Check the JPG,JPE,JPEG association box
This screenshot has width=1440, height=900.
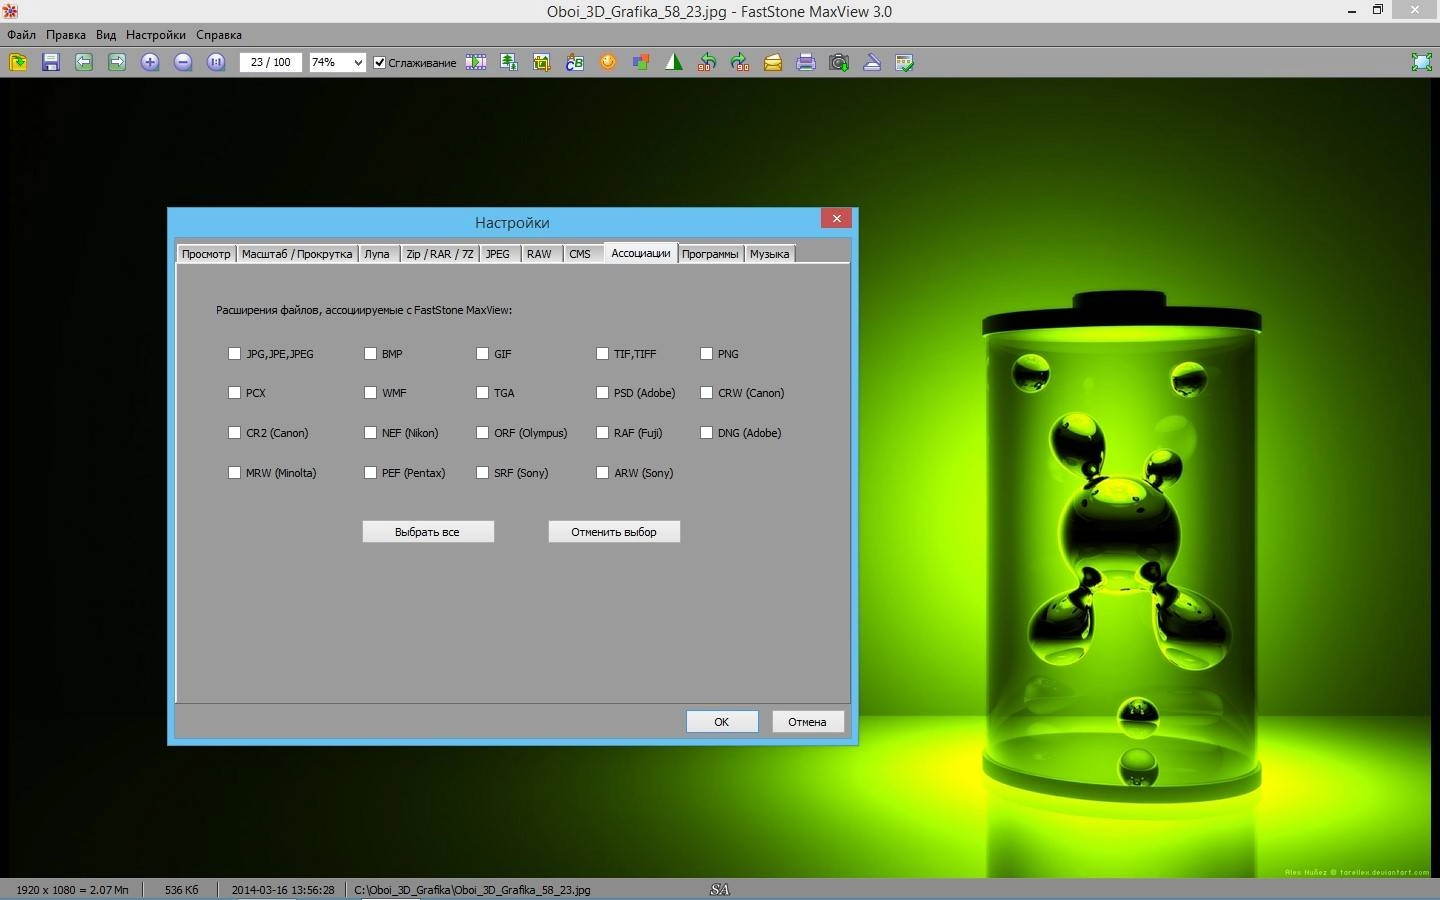coord(234,353)
